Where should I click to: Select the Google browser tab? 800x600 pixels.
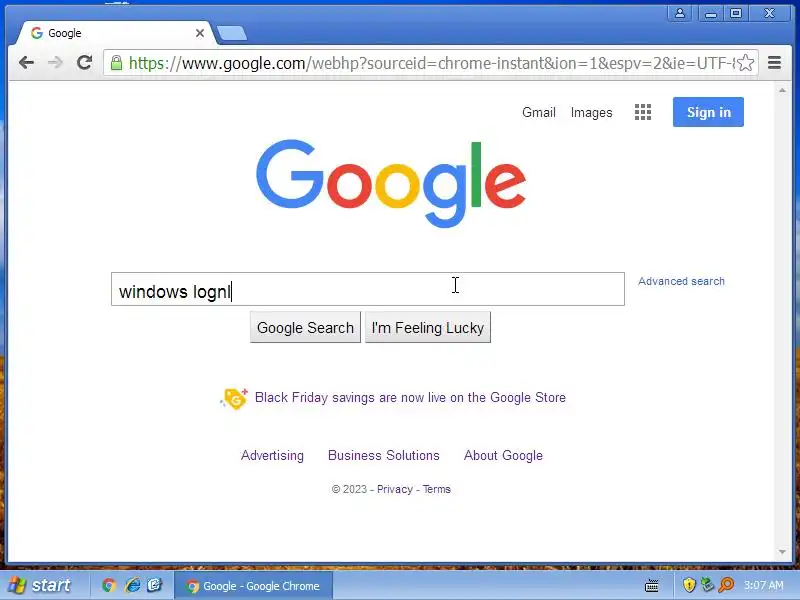115,33
